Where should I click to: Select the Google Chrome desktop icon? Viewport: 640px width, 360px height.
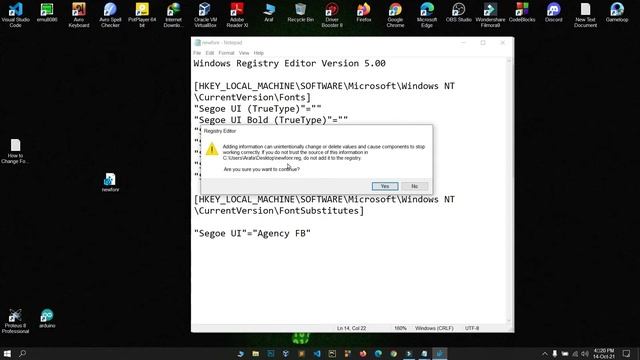point(395,14)
